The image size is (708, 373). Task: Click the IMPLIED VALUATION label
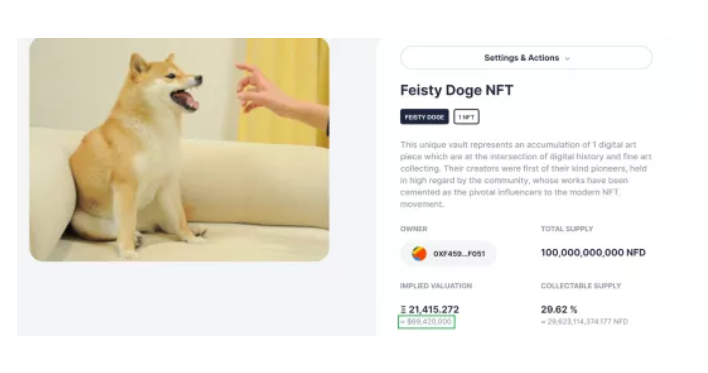[436, 286]
